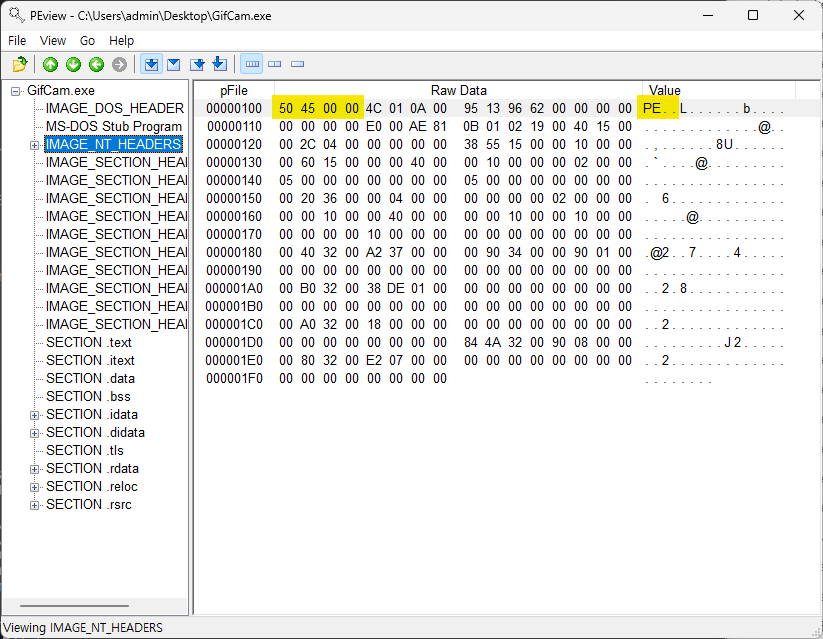Collapse the GifCam.exe root node
This screenshot has width=823, height=639.
tap(16, 91)
